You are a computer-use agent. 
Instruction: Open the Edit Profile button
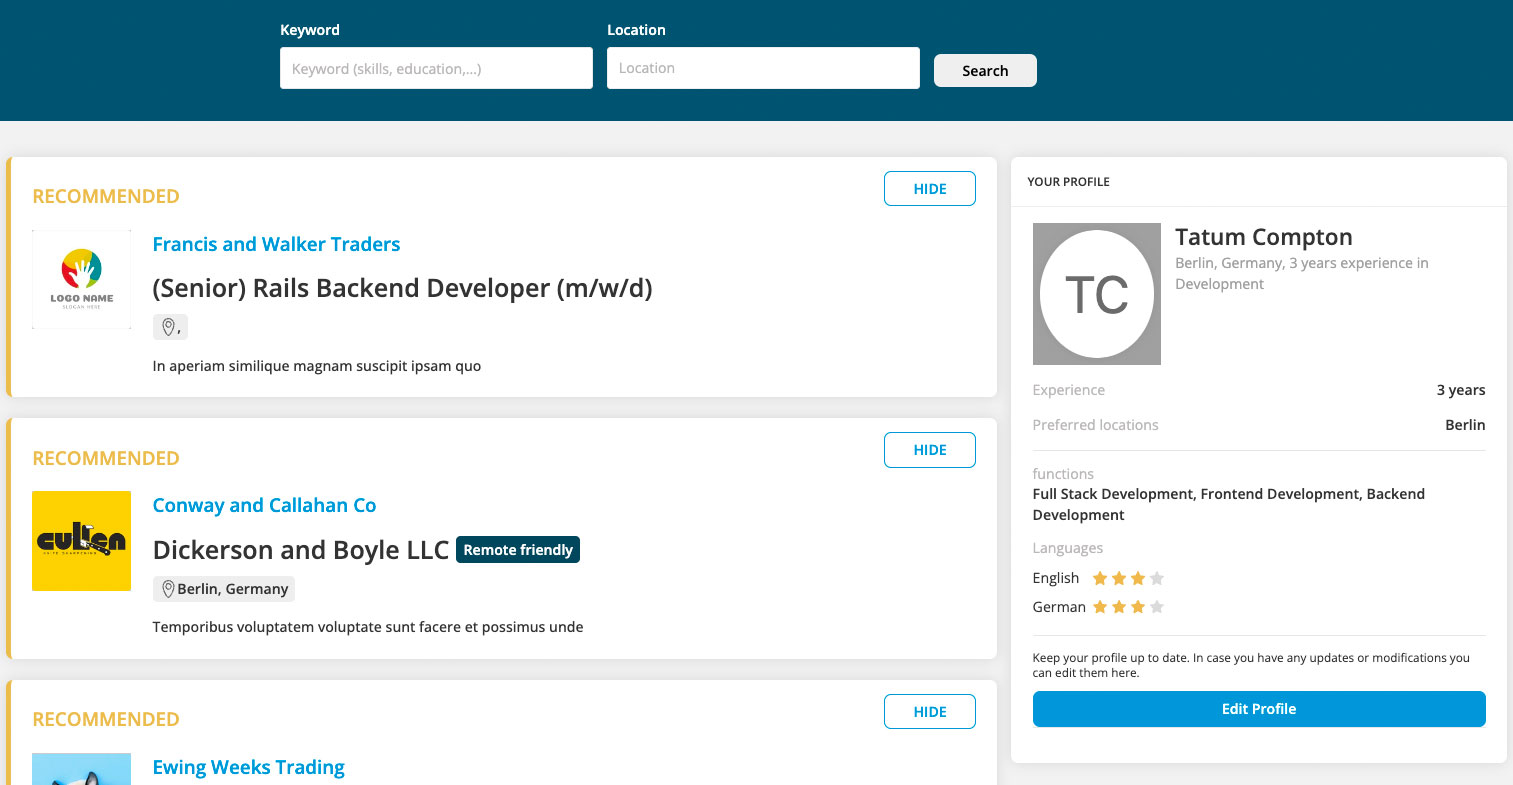click(x=1259, y=709)
